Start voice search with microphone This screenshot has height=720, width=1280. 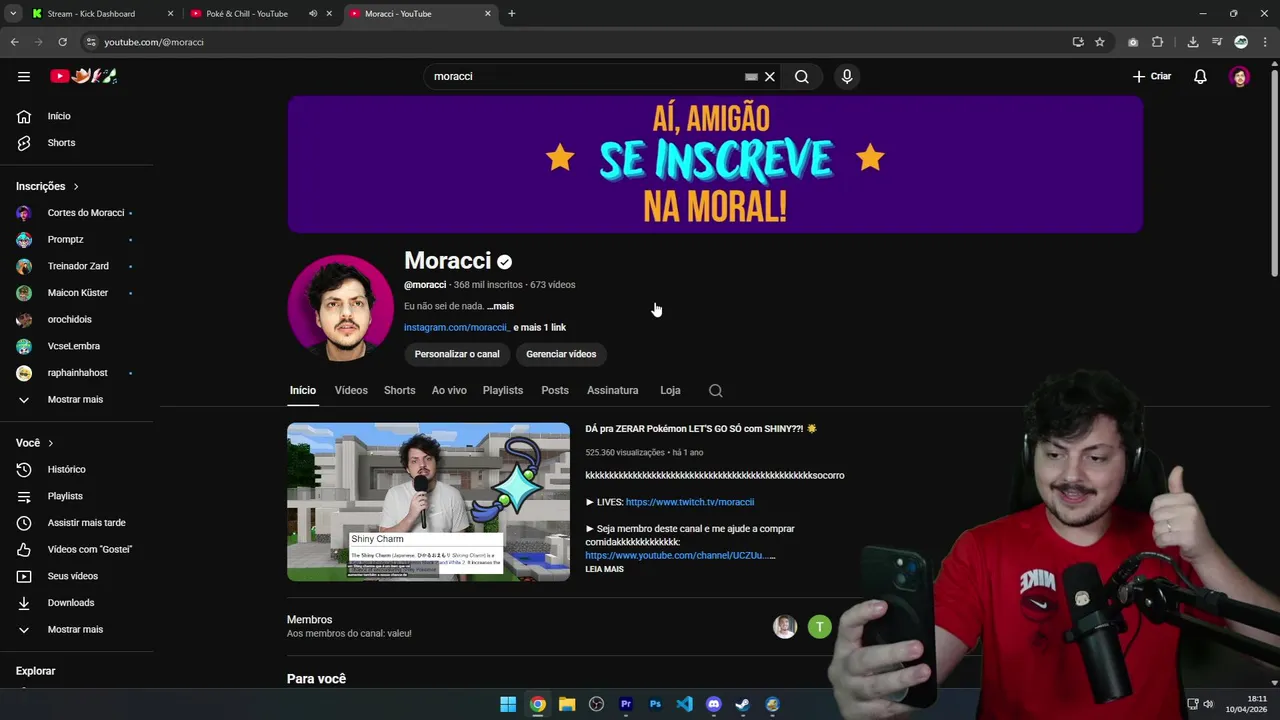point(847,76)
